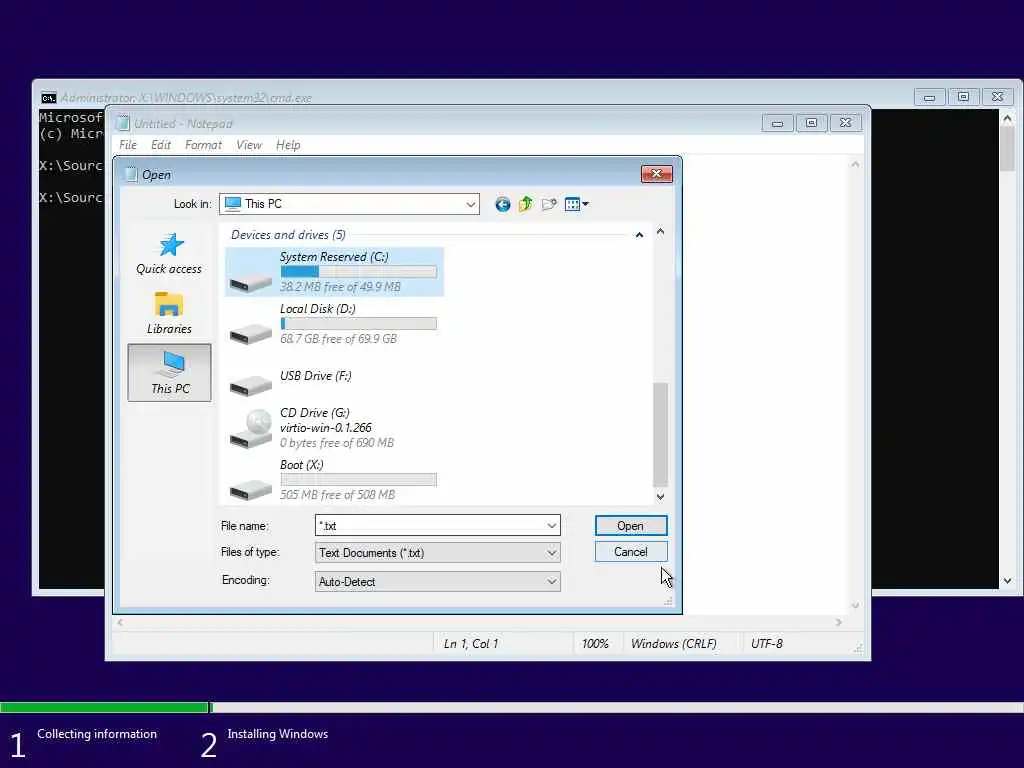Close the Open dialog
1024x768 pixels.
(x=656, y=174)
